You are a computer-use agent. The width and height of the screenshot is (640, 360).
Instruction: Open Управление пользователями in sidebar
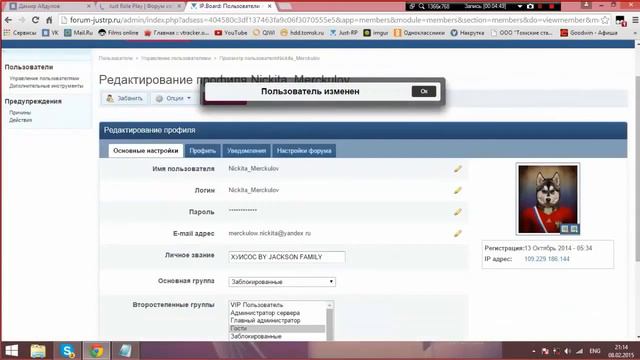tap(44, 78)
